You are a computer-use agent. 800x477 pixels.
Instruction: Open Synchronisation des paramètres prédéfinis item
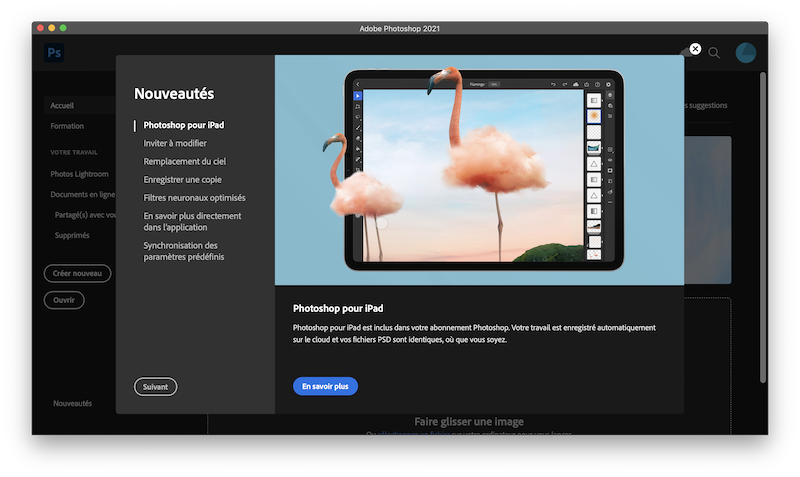184,251
